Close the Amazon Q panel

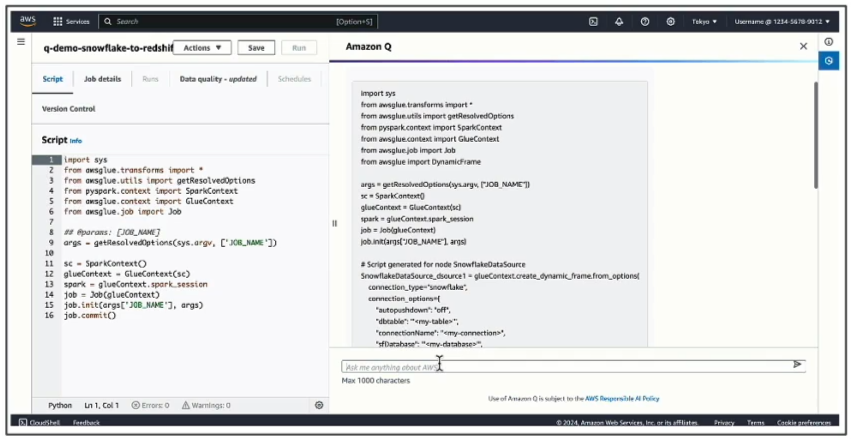pos(803,46)
